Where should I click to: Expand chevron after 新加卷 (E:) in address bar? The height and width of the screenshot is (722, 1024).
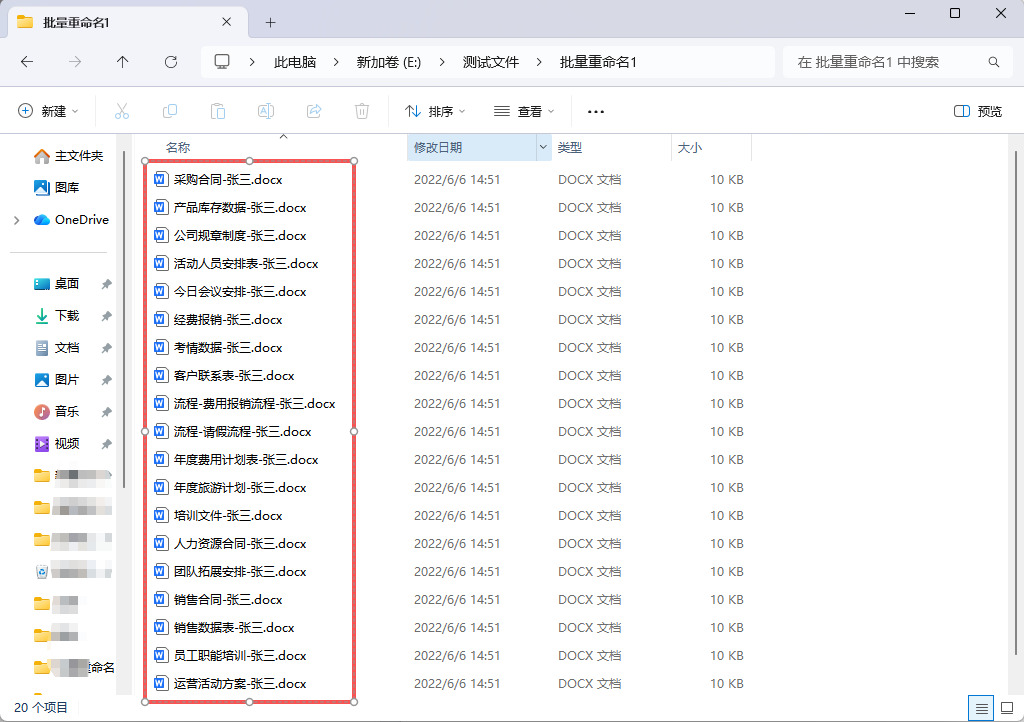(x=442, y=62)
